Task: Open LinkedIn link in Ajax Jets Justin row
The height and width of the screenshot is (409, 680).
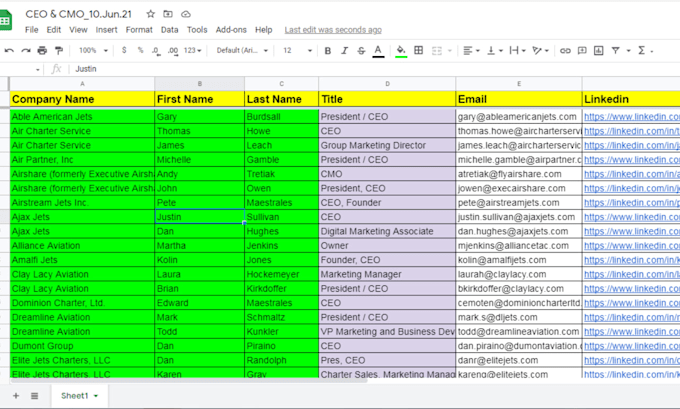Action: tap(631, 217)
